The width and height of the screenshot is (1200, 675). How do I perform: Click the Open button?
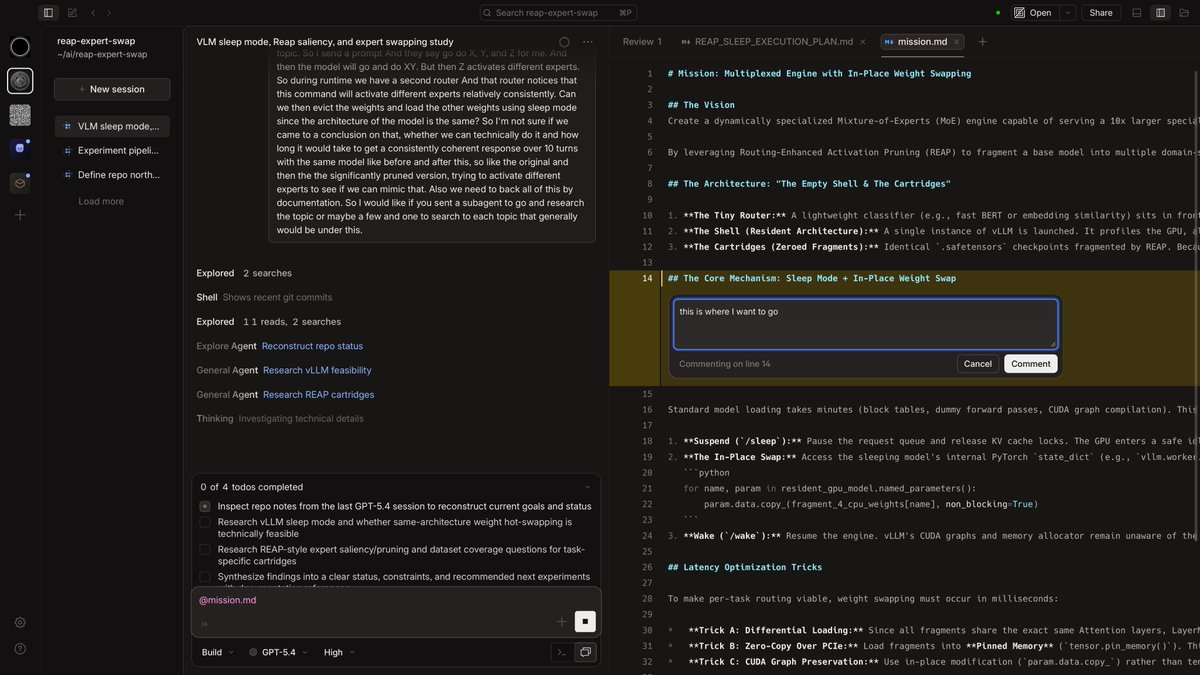[x=1033, y=13]
